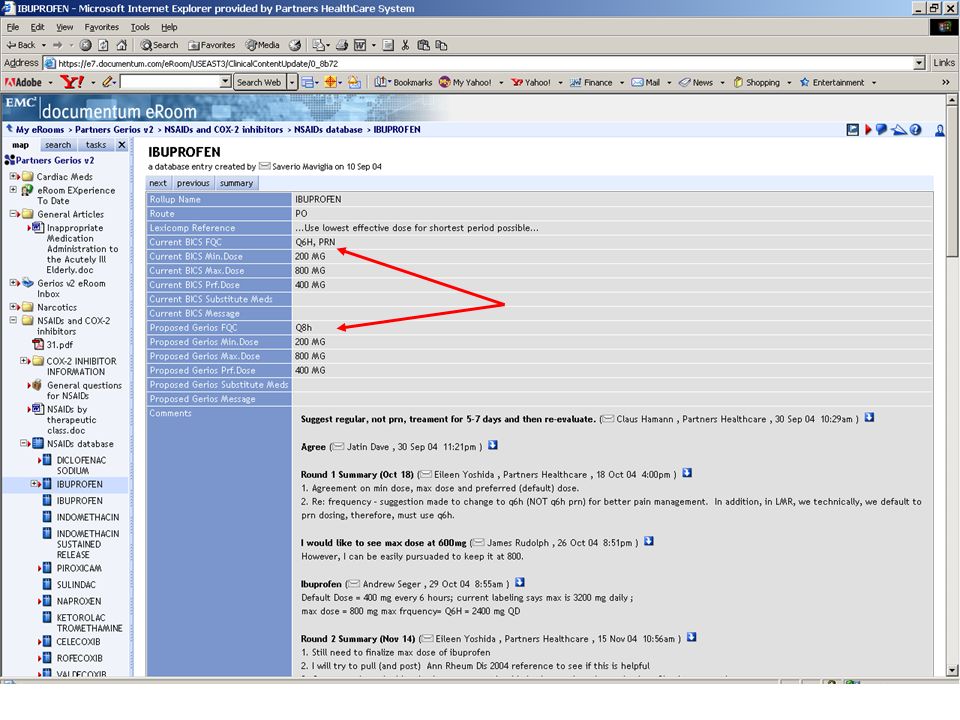Open Yahoo Bookmarks toolbar button
This screenshot has height=720, width=960.
click(x=403, y=83)
